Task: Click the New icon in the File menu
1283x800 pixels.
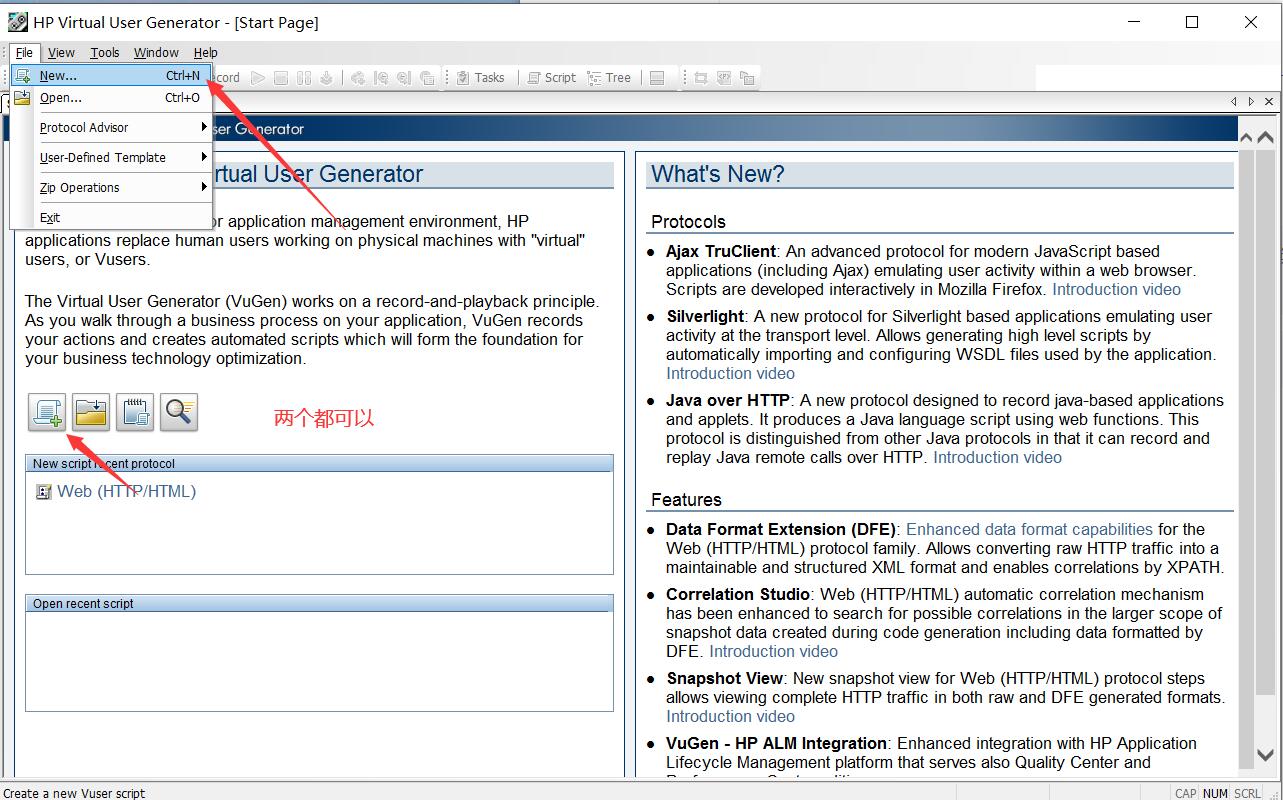Action: pos(23,75)
